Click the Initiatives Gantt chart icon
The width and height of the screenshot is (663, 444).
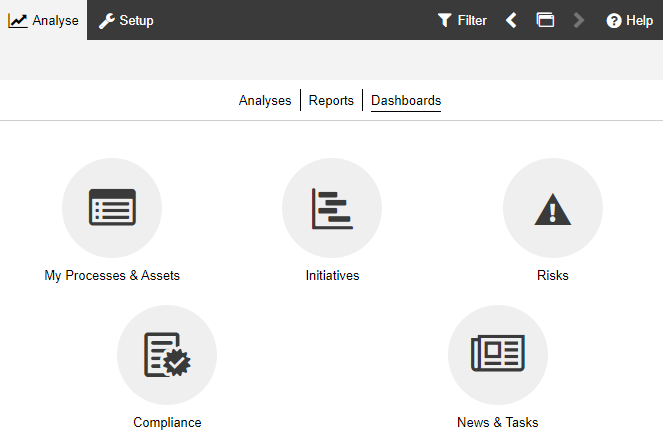pos(332,208)
